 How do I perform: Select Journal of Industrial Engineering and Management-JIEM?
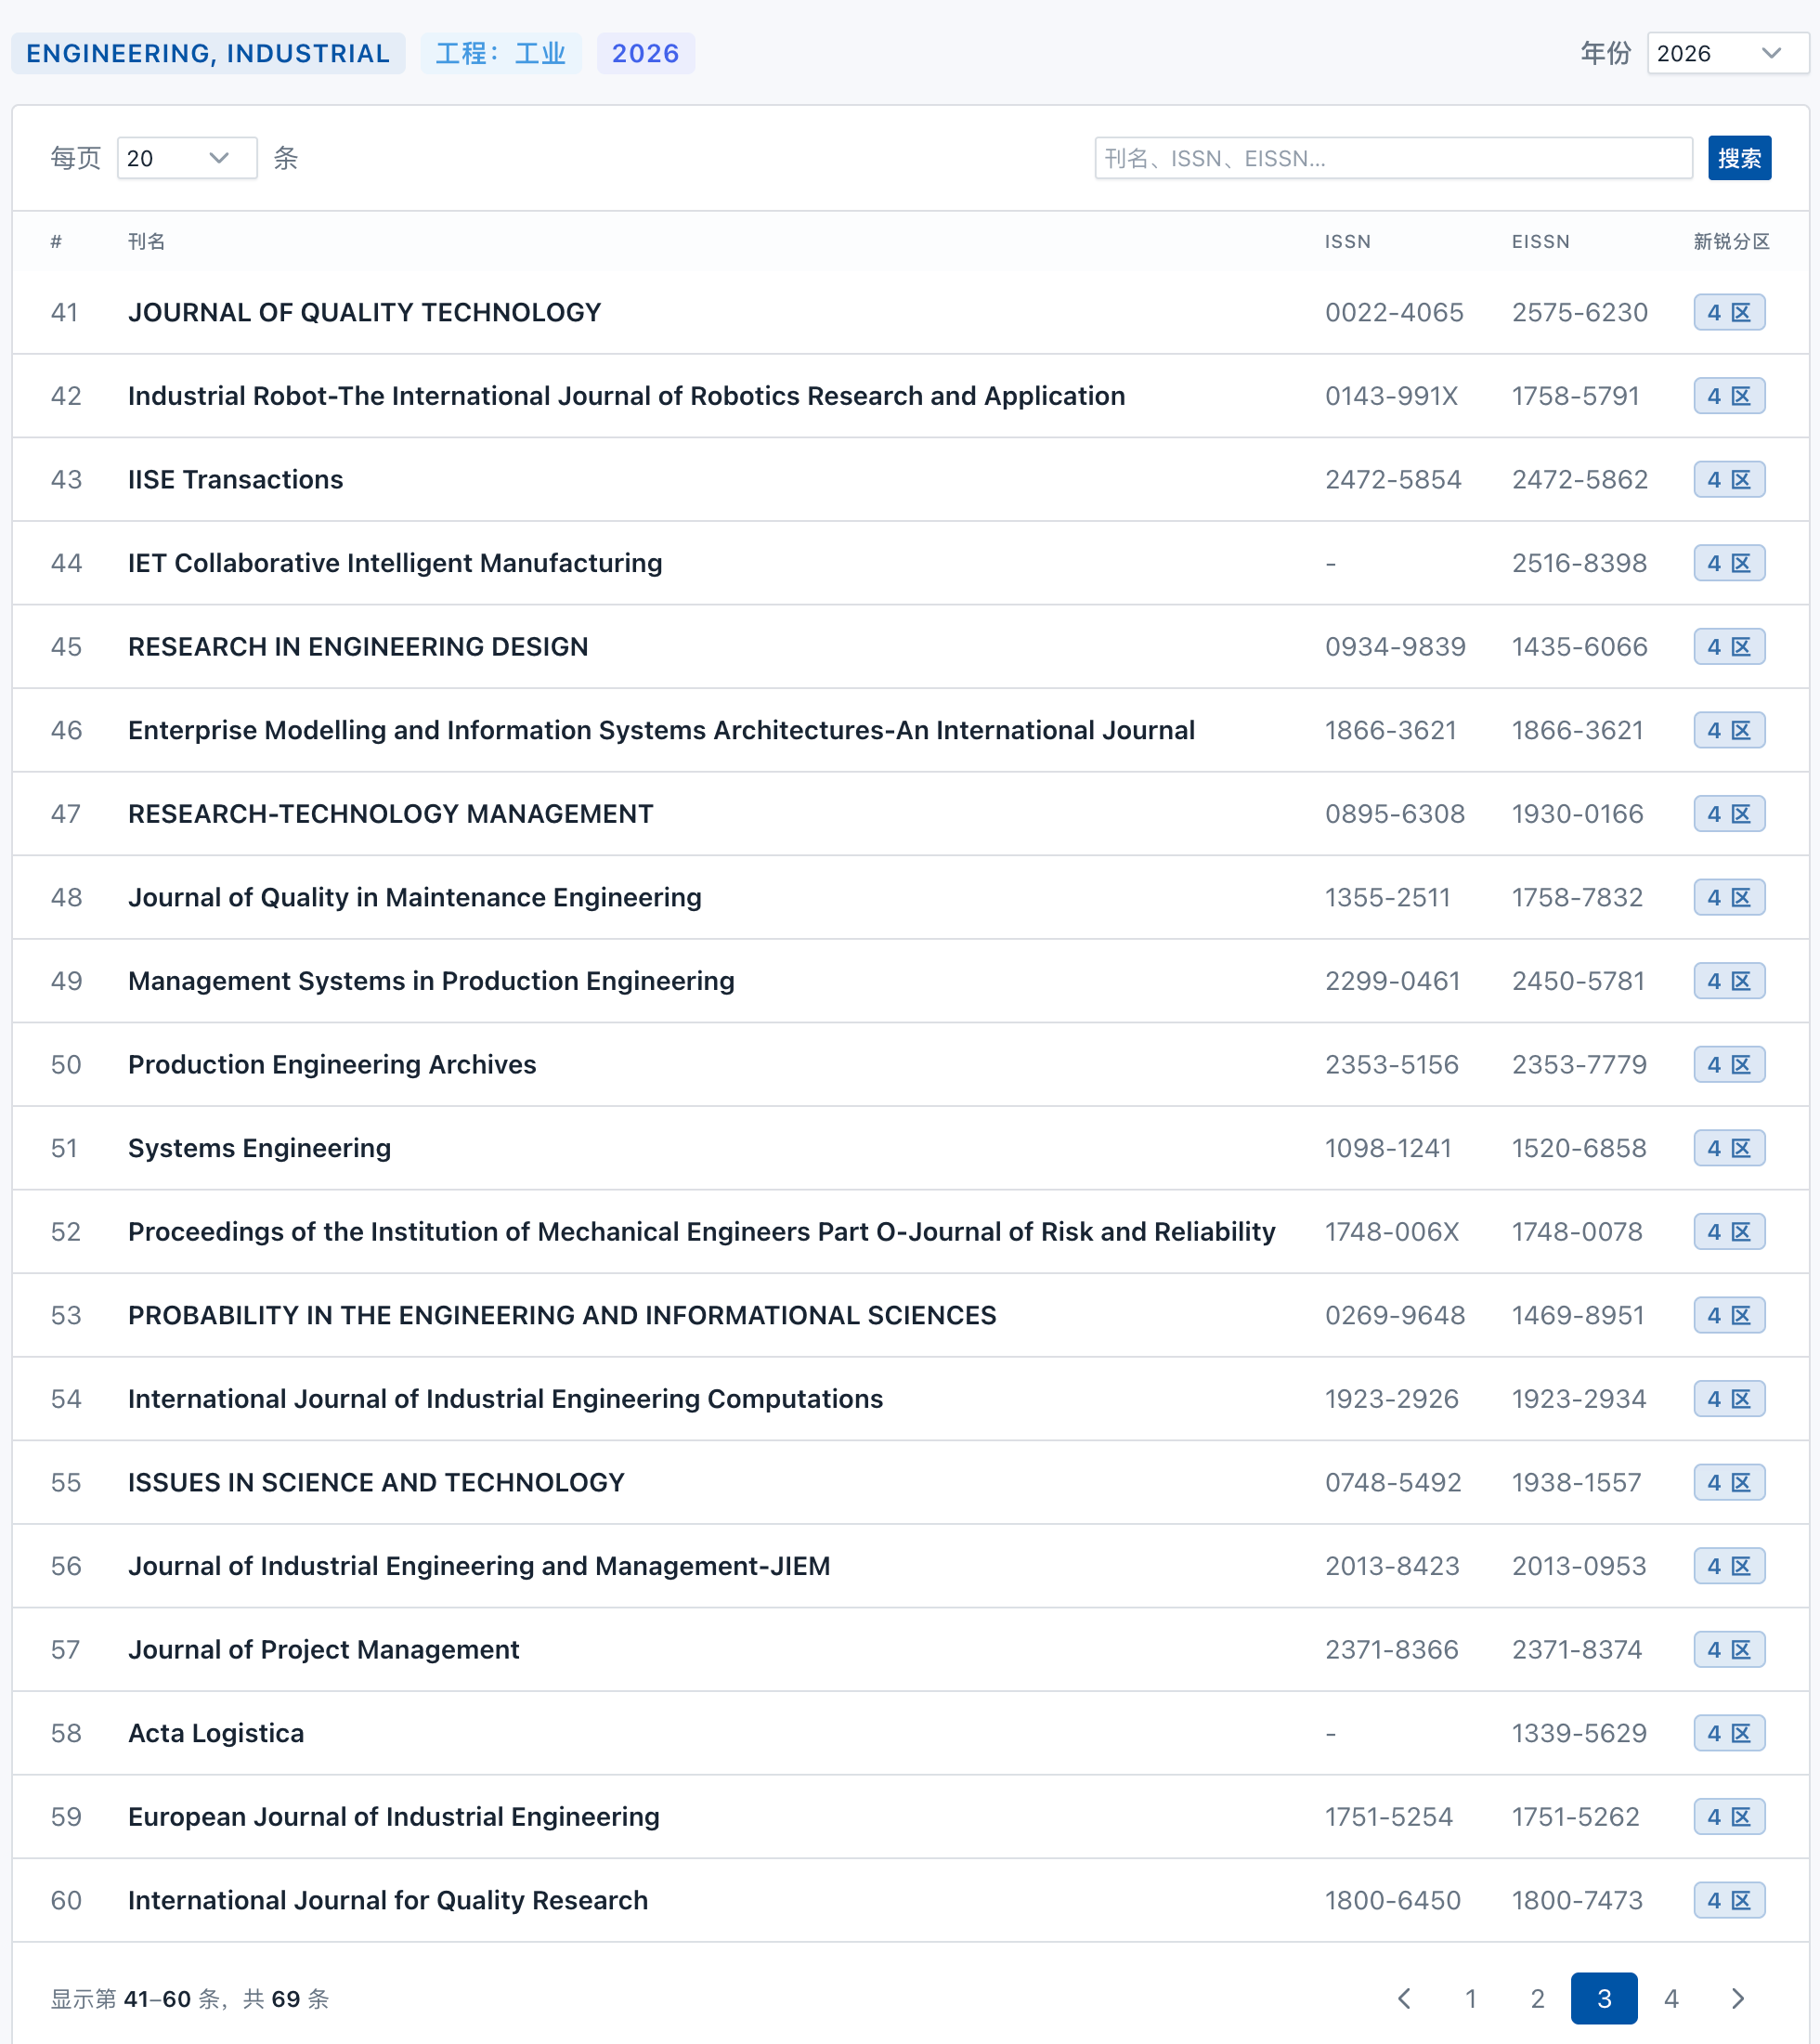tap(480, 1565)
